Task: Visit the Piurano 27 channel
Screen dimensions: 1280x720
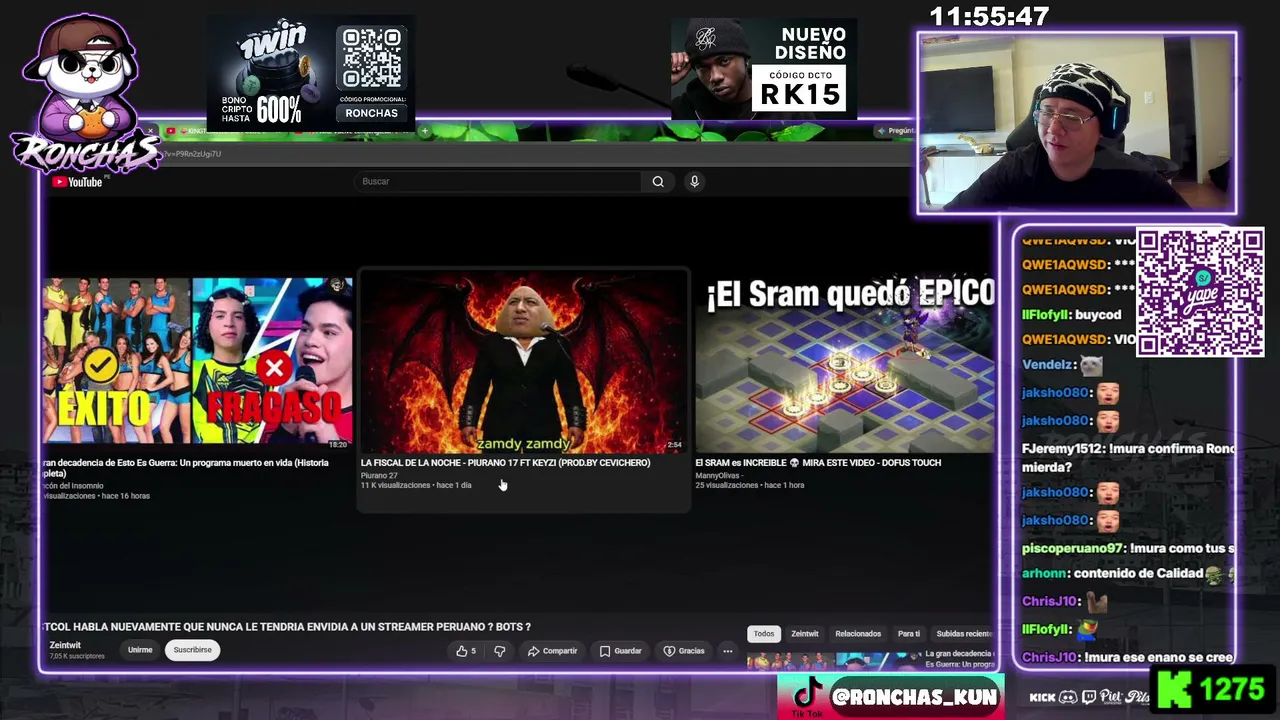Action: pyautogui.click(x=379, y=475)
